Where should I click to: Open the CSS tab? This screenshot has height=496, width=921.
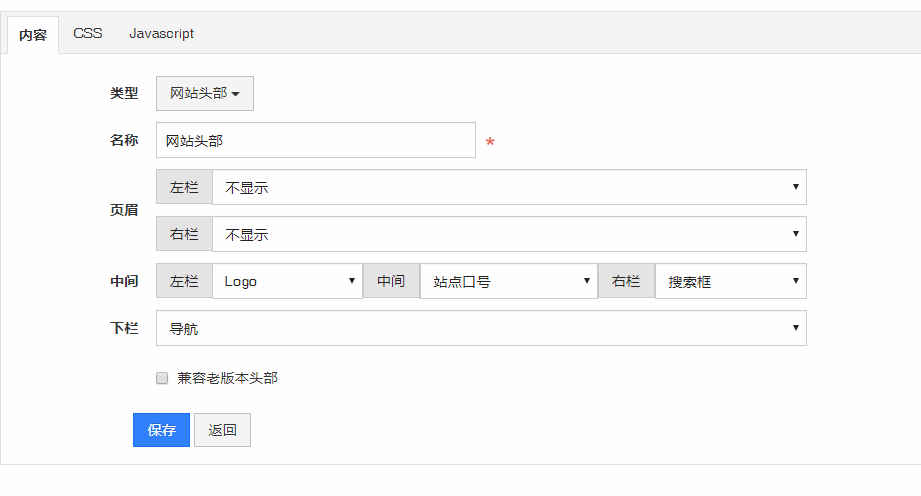(x=88, y=33)
